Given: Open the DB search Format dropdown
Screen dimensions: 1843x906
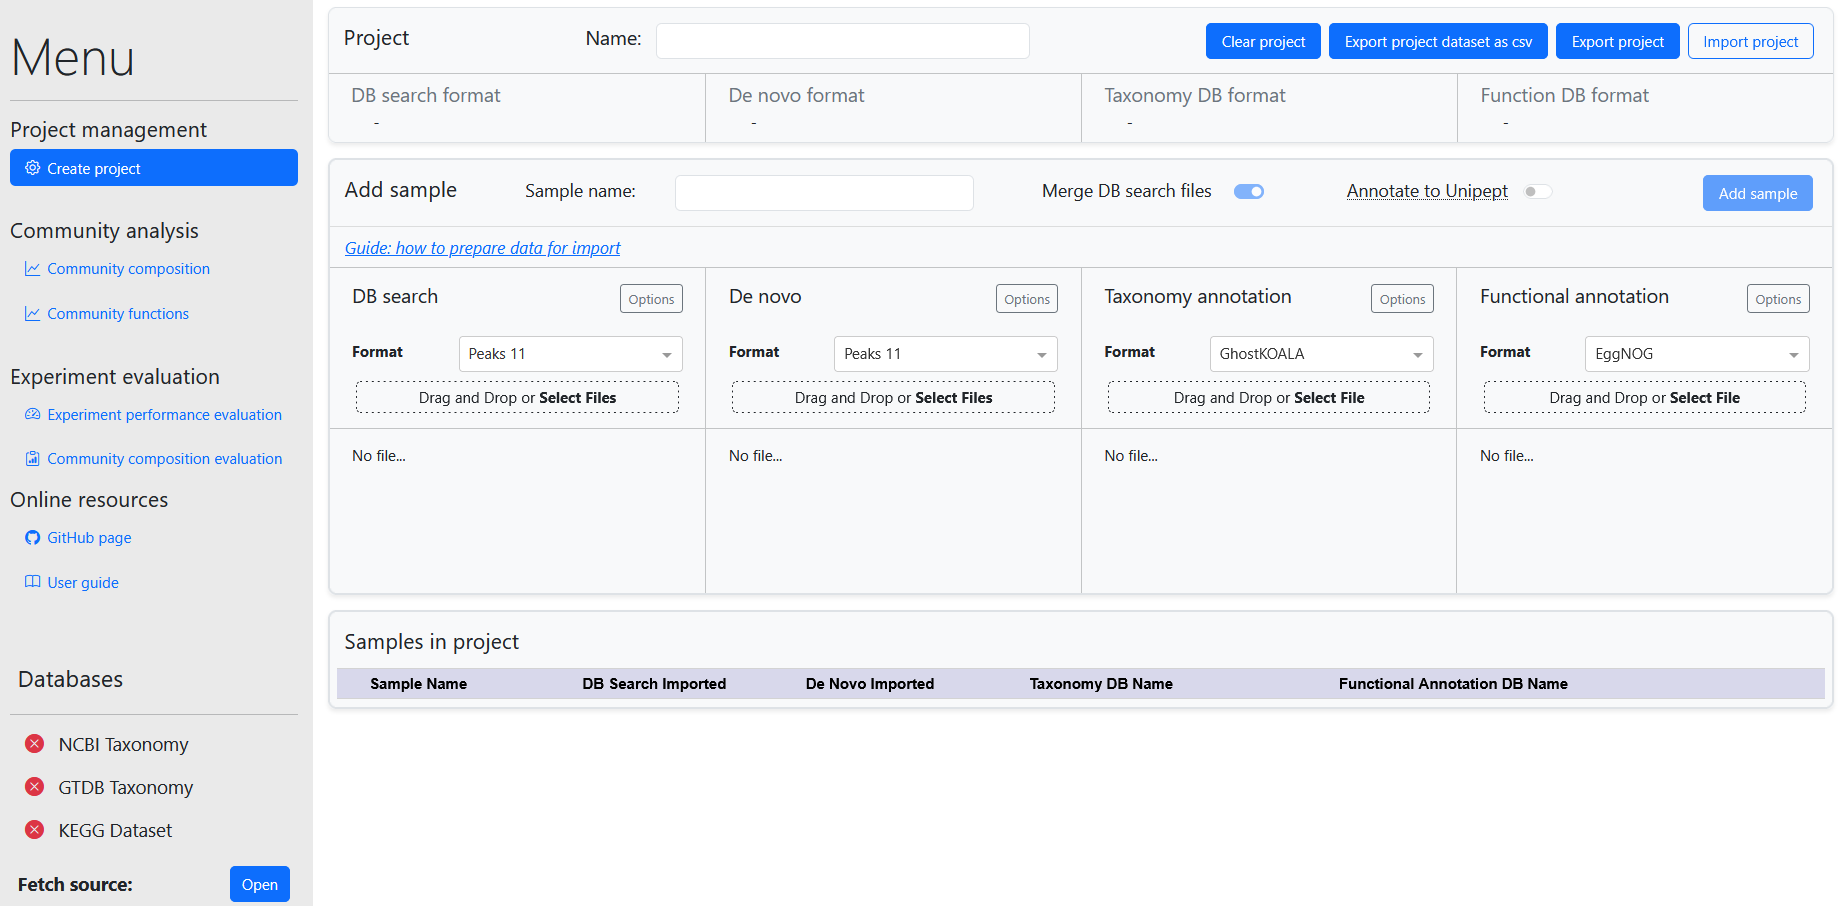Looking at the screenshot, I should (x=570, y=354).
